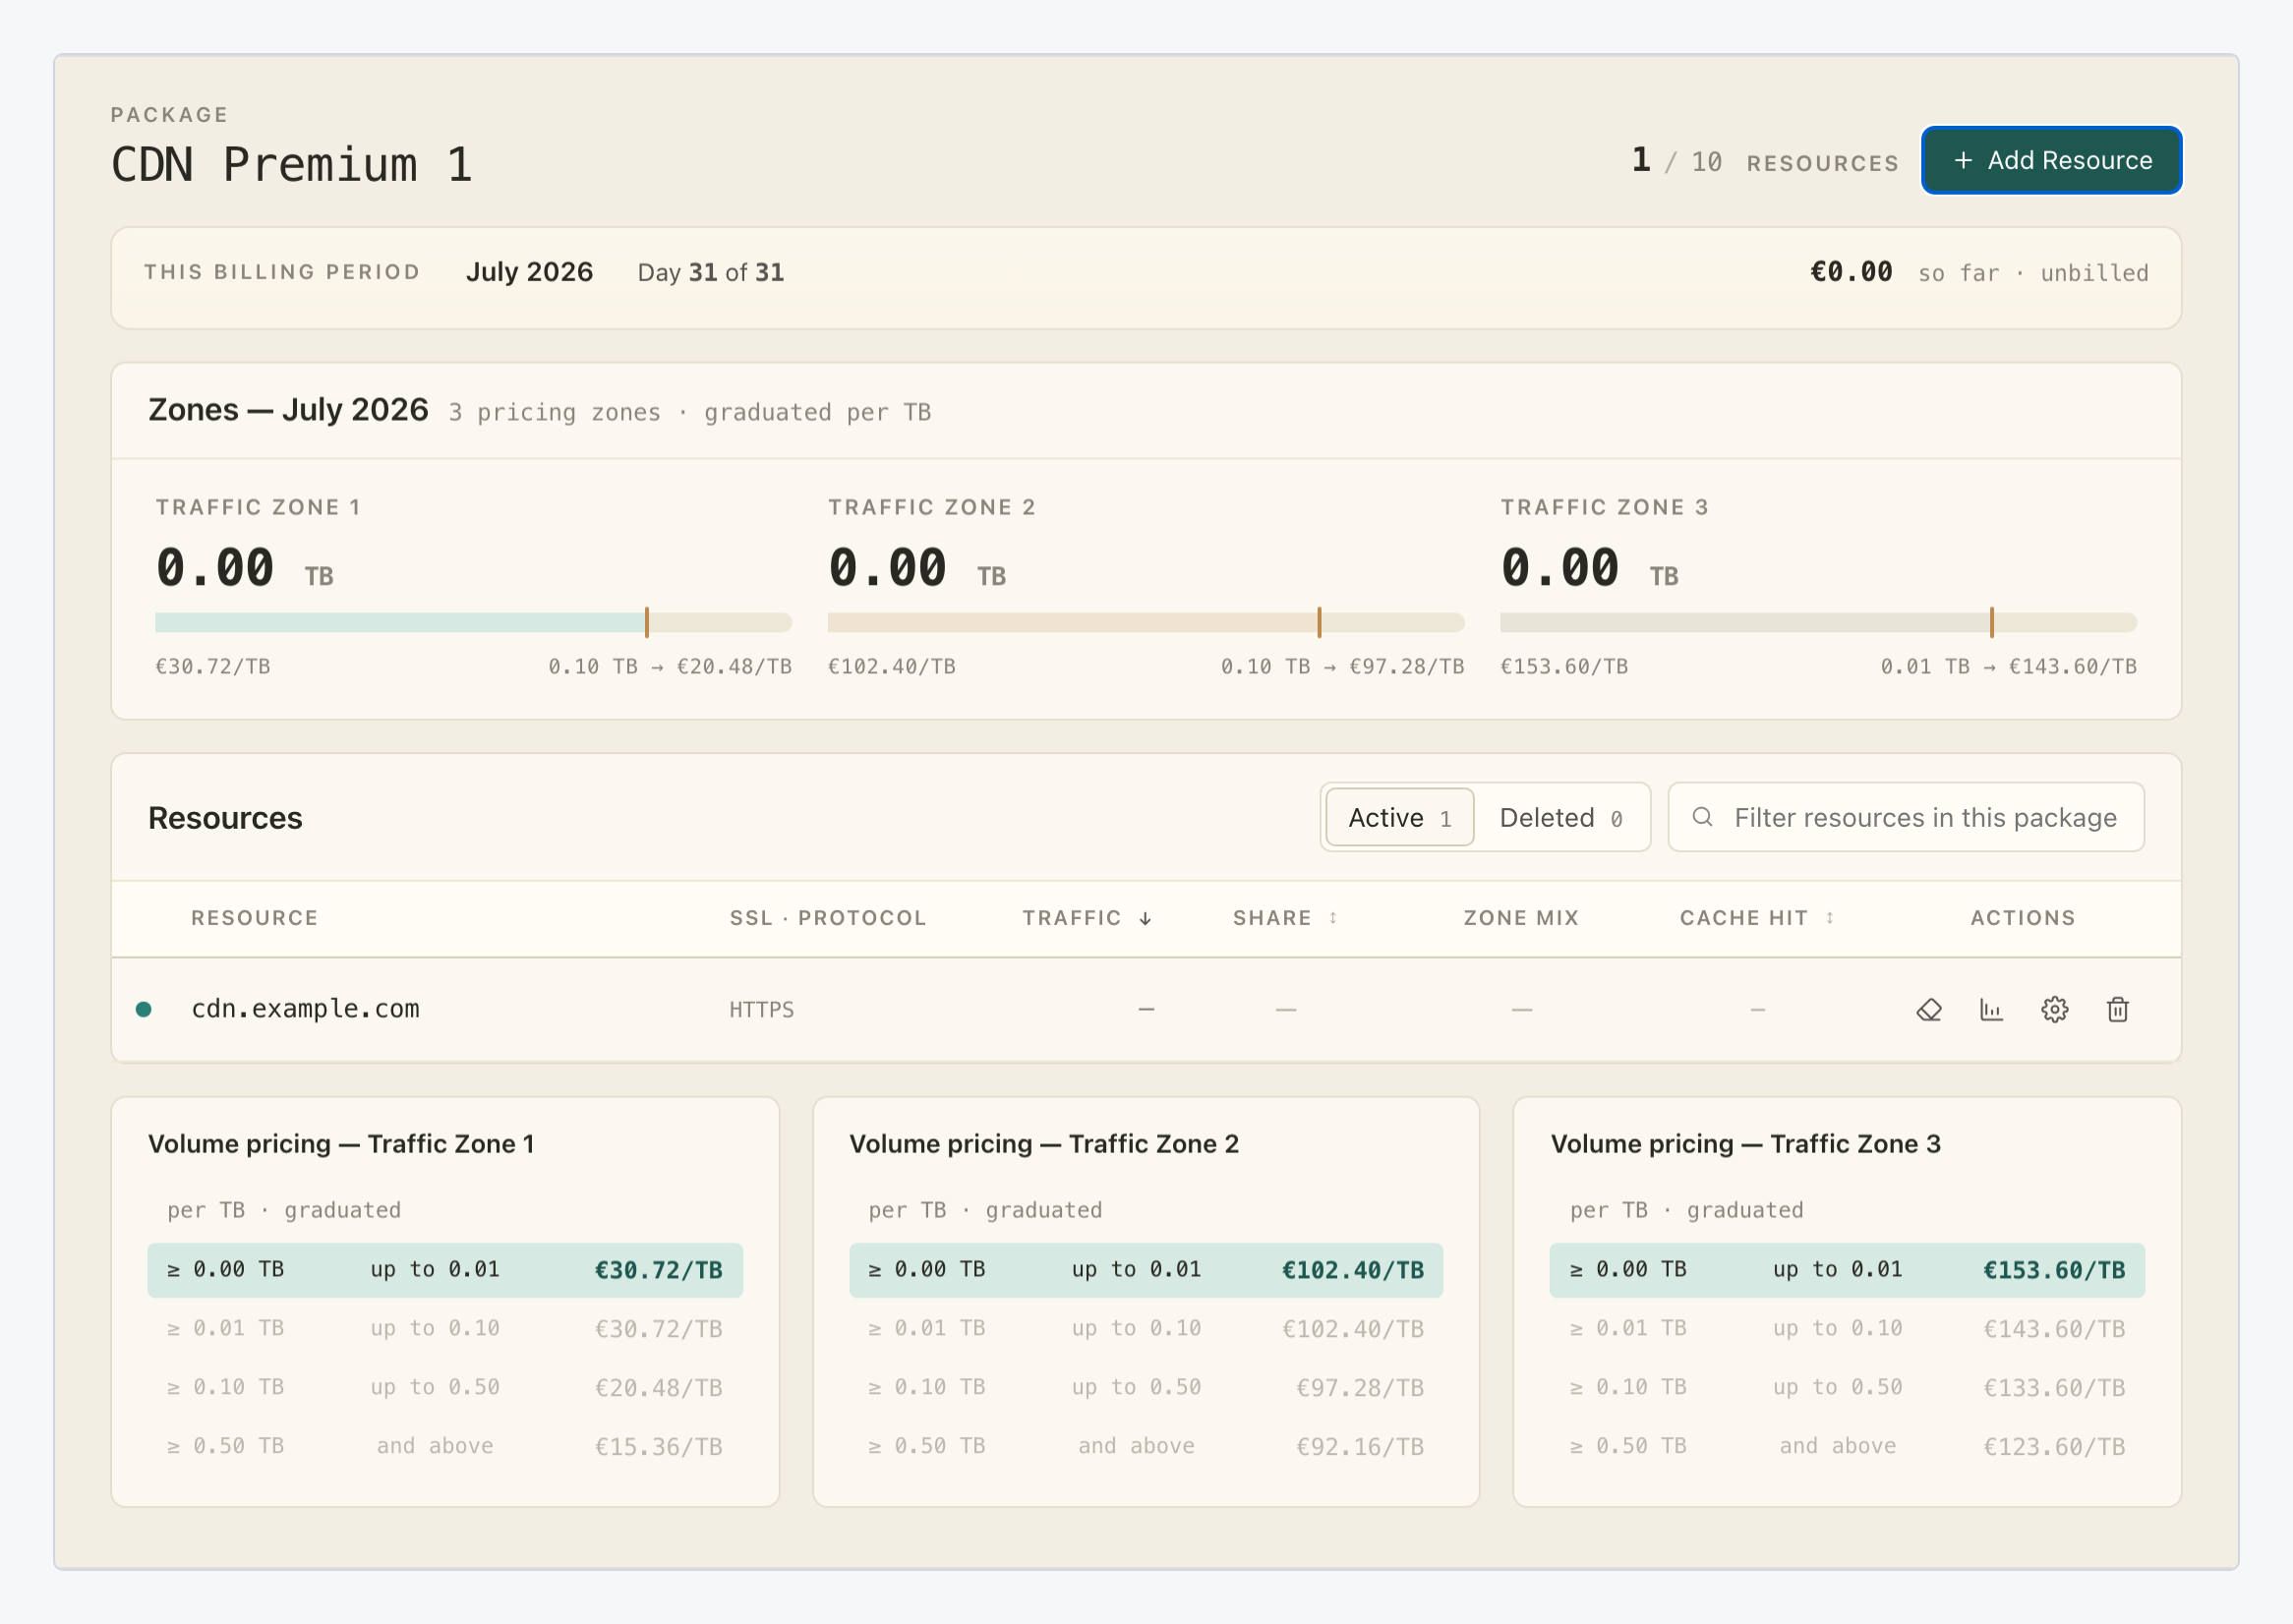Click the €153.60/TB label under the Zone 3 bar
The width and height of the screenshot is (2293, 1624).
[1564, 667]
